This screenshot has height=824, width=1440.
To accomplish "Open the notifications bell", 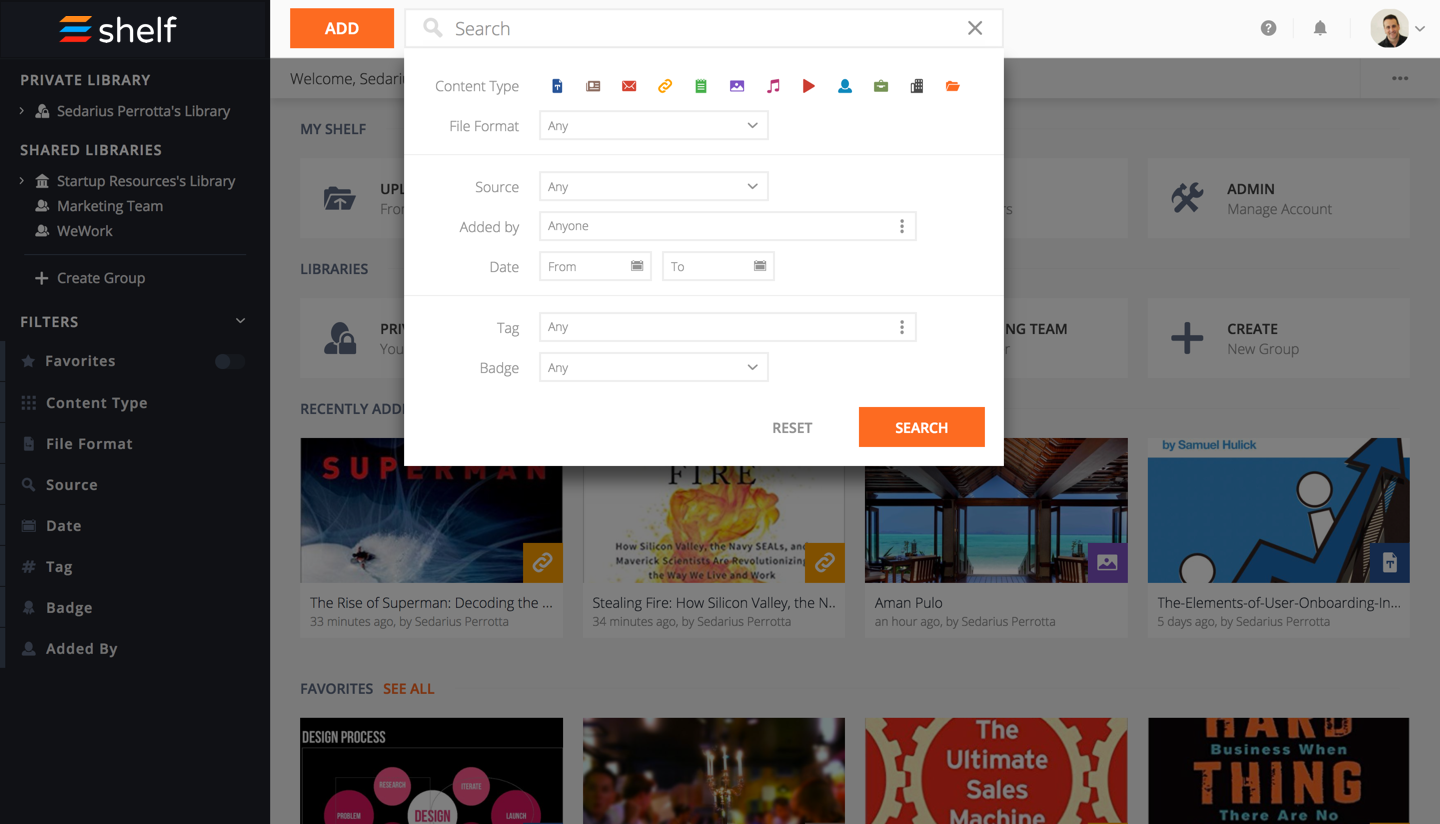I will 1320,28.
